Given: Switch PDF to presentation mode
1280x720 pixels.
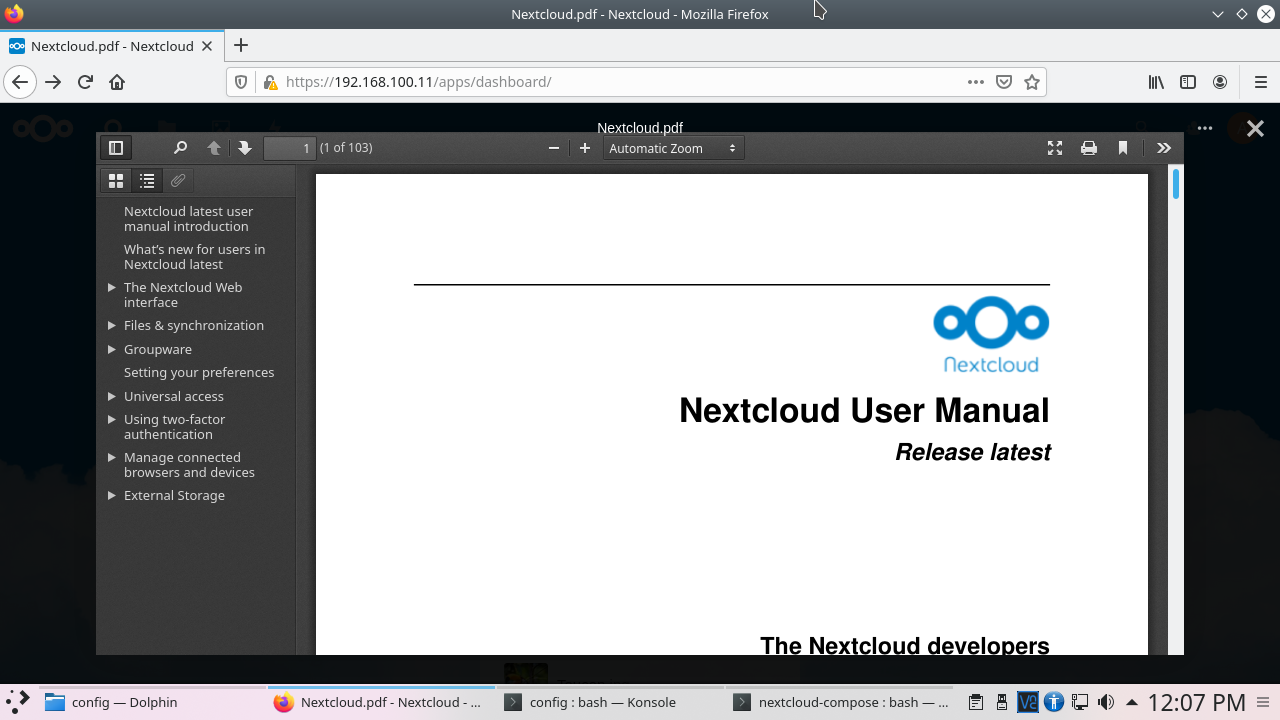Looking at the screenshot, I should 1055,148.
